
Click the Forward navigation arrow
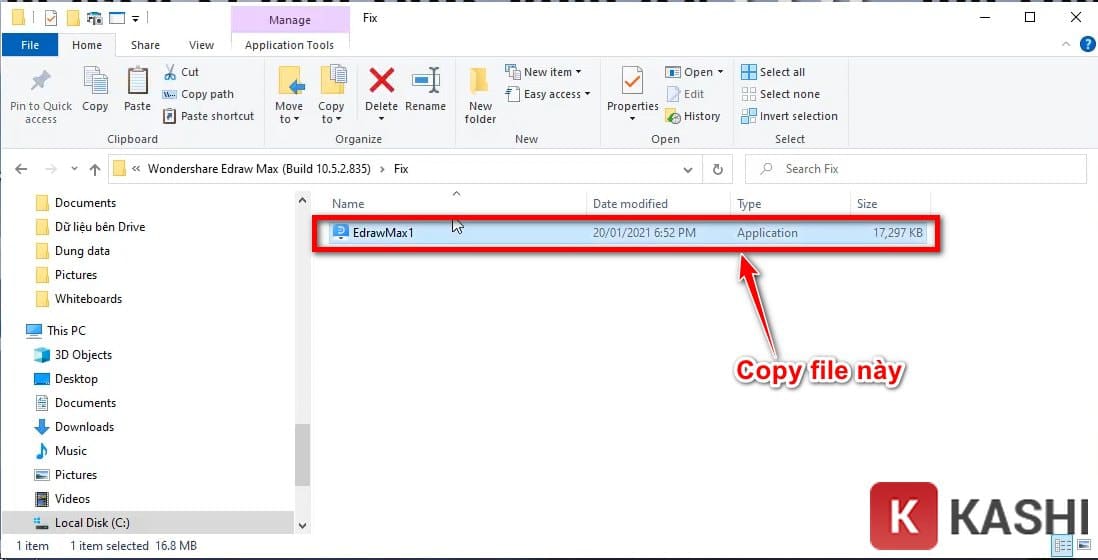pyautogui.click(x=50, y=169)
